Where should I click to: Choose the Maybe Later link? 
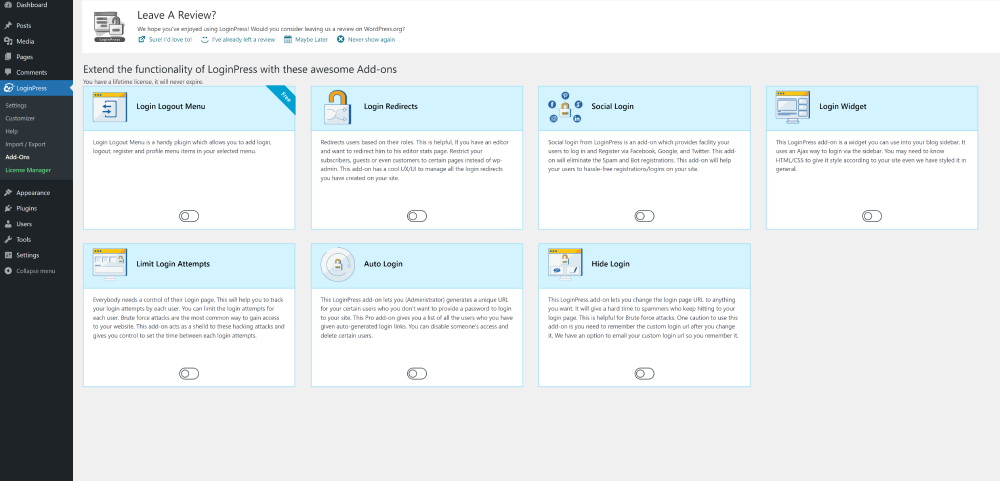point(311,40)
